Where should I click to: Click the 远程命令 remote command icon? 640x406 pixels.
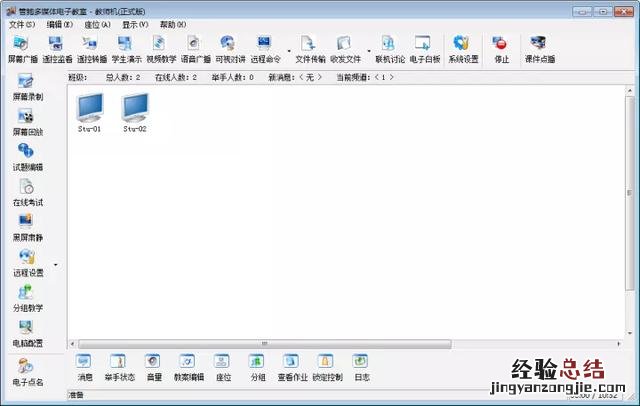tap(265, 49)
